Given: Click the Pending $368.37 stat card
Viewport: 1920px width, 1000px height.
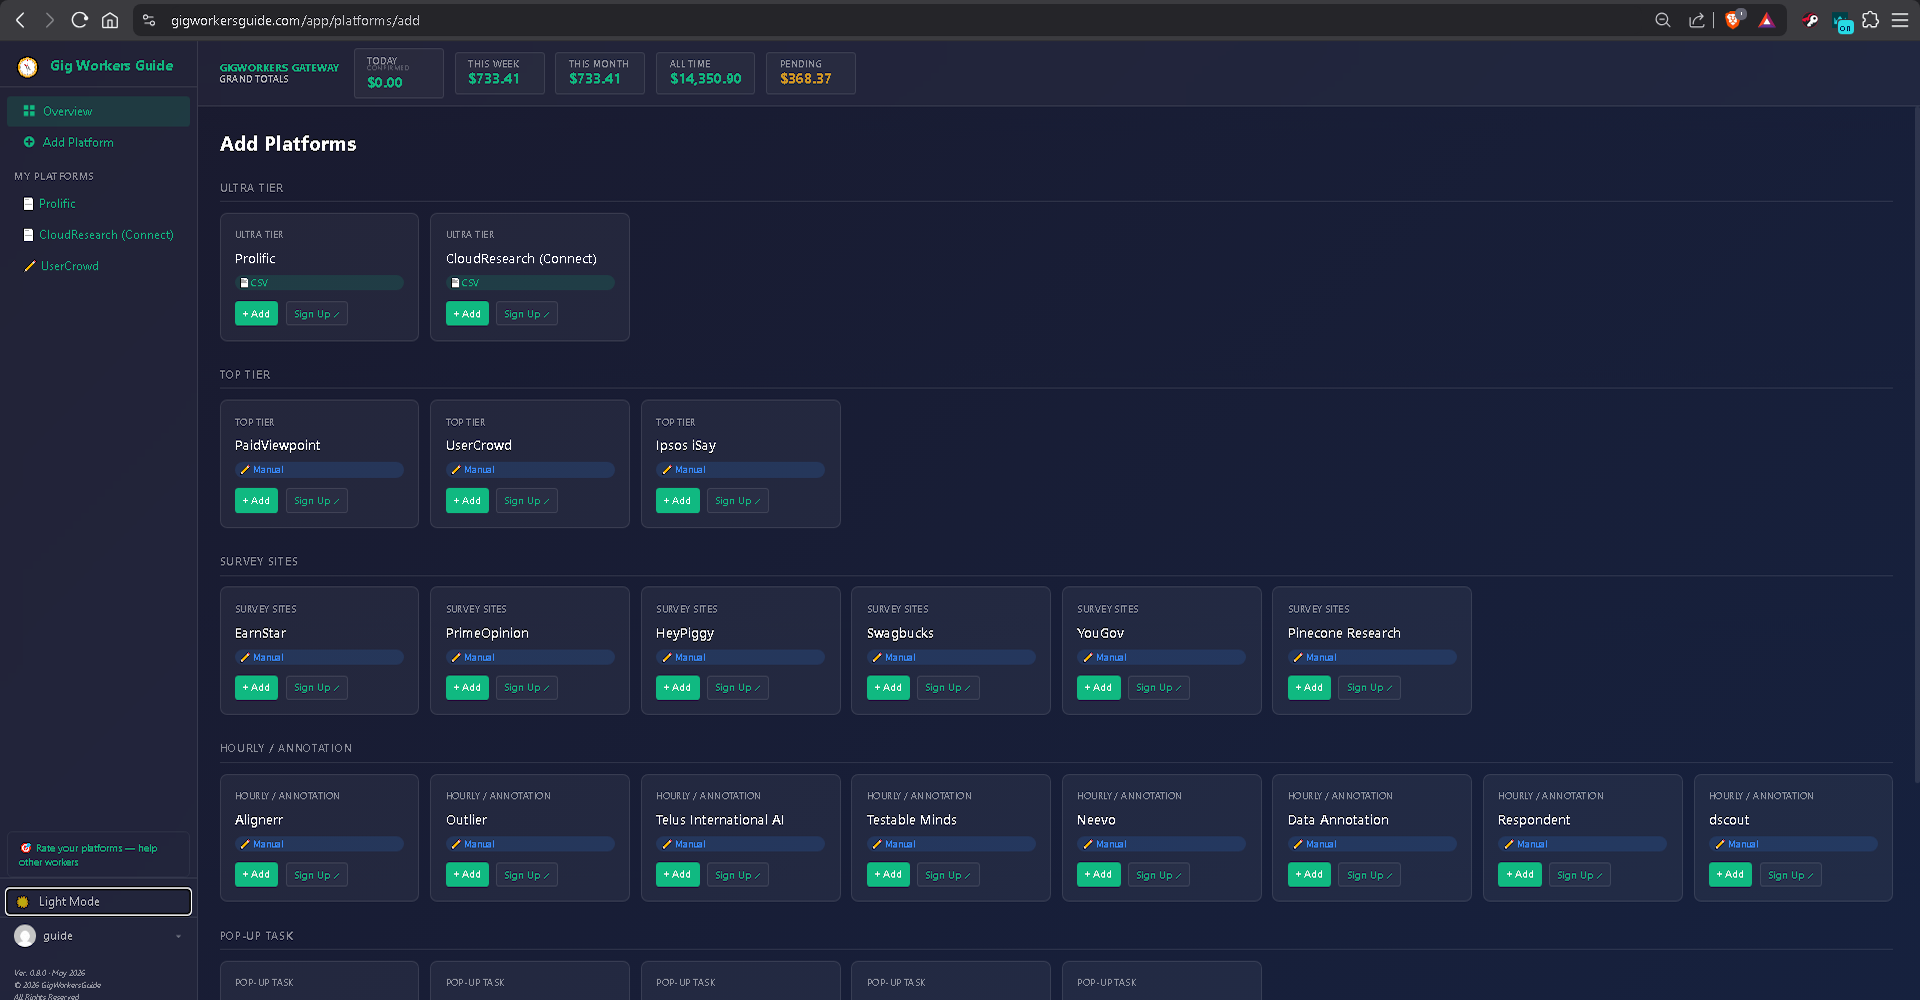Looking at the screenshot, I should pos(810,73).
